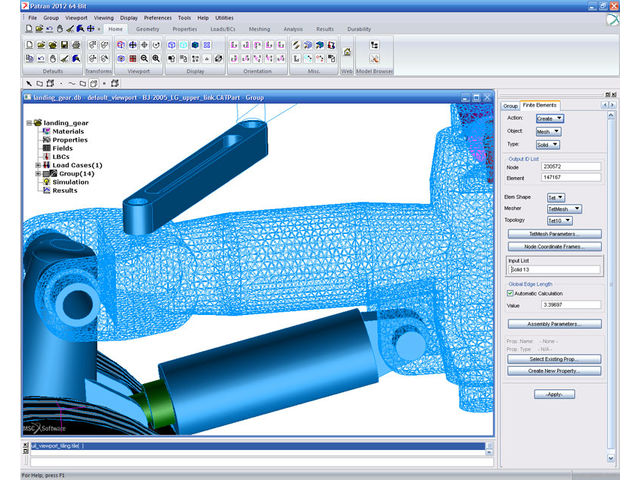Toggle the Automatic Calculation checkbox
Viewport: 640px width, 480px height.
(x=509, y=293)
